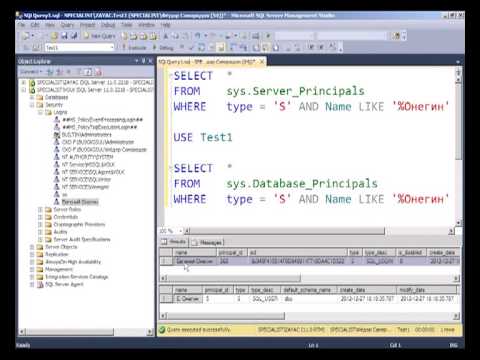Click the Save All icon in the toolbar
The width and height of the screenshot is (480, 360).
tap(74, 36)
